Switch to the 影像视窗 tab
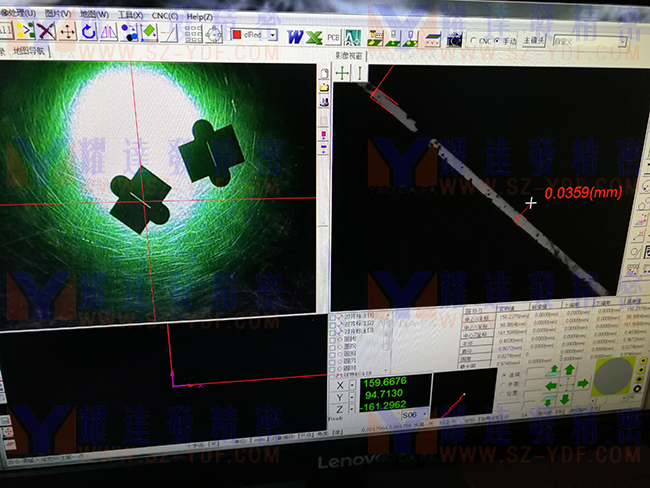 coord(349,56)
